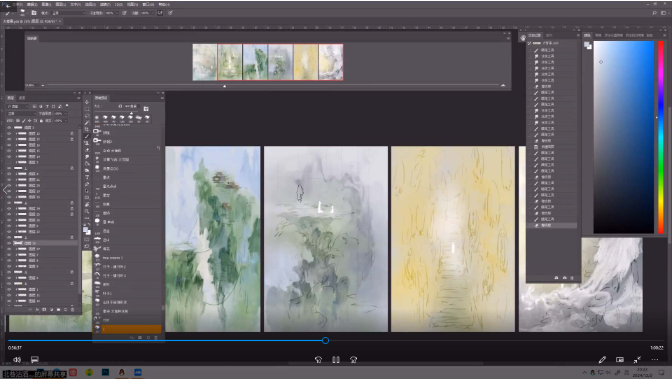Go back using the top-left arrow
The image size is (672, 379).
[x=8, y=6]
